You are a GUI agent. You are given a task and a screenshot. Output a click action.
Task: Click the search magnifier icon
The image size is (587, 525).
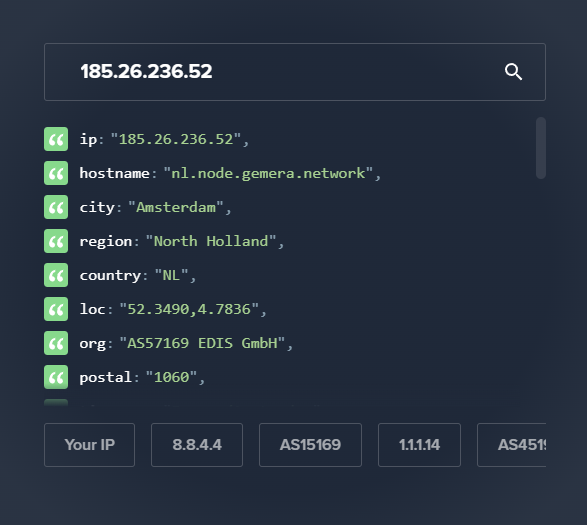click(x=513, y=72)
